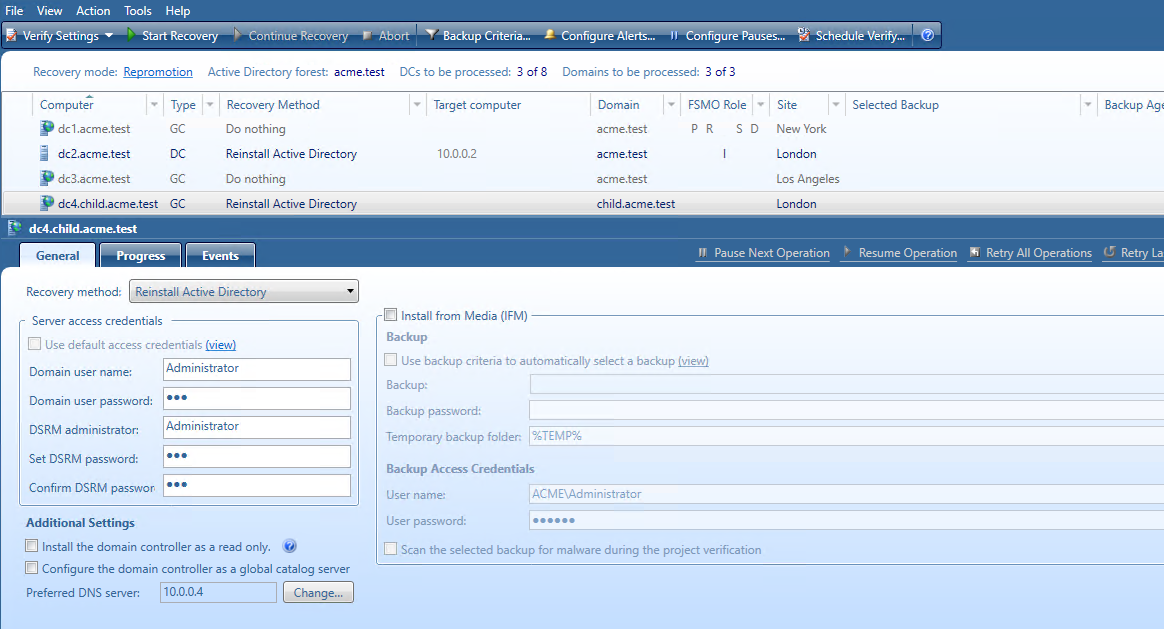Image resolution: width=1164 pixels, height=629 pixels.
Task: Switch to the Events tab
Action: click(x=220, y=255)
